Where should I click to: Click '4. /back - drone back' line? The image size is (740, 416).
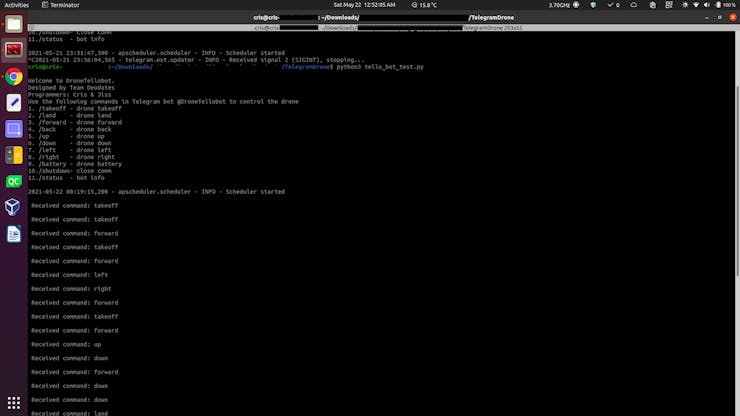pos(69,129)
